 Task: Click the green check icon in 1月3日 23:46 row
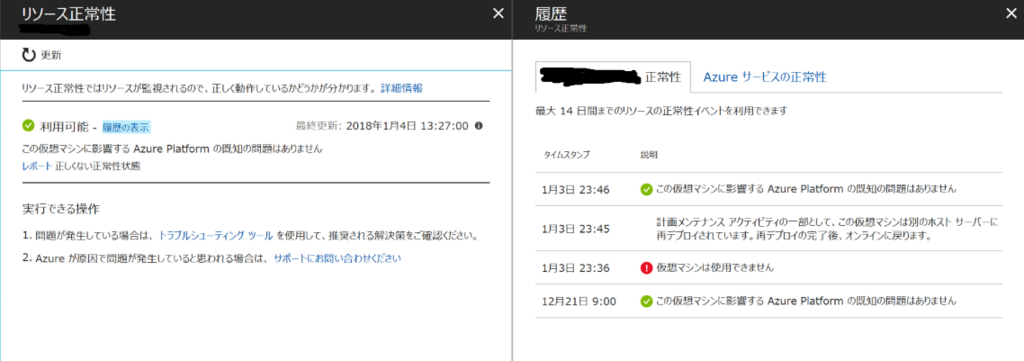coord(647,189)
